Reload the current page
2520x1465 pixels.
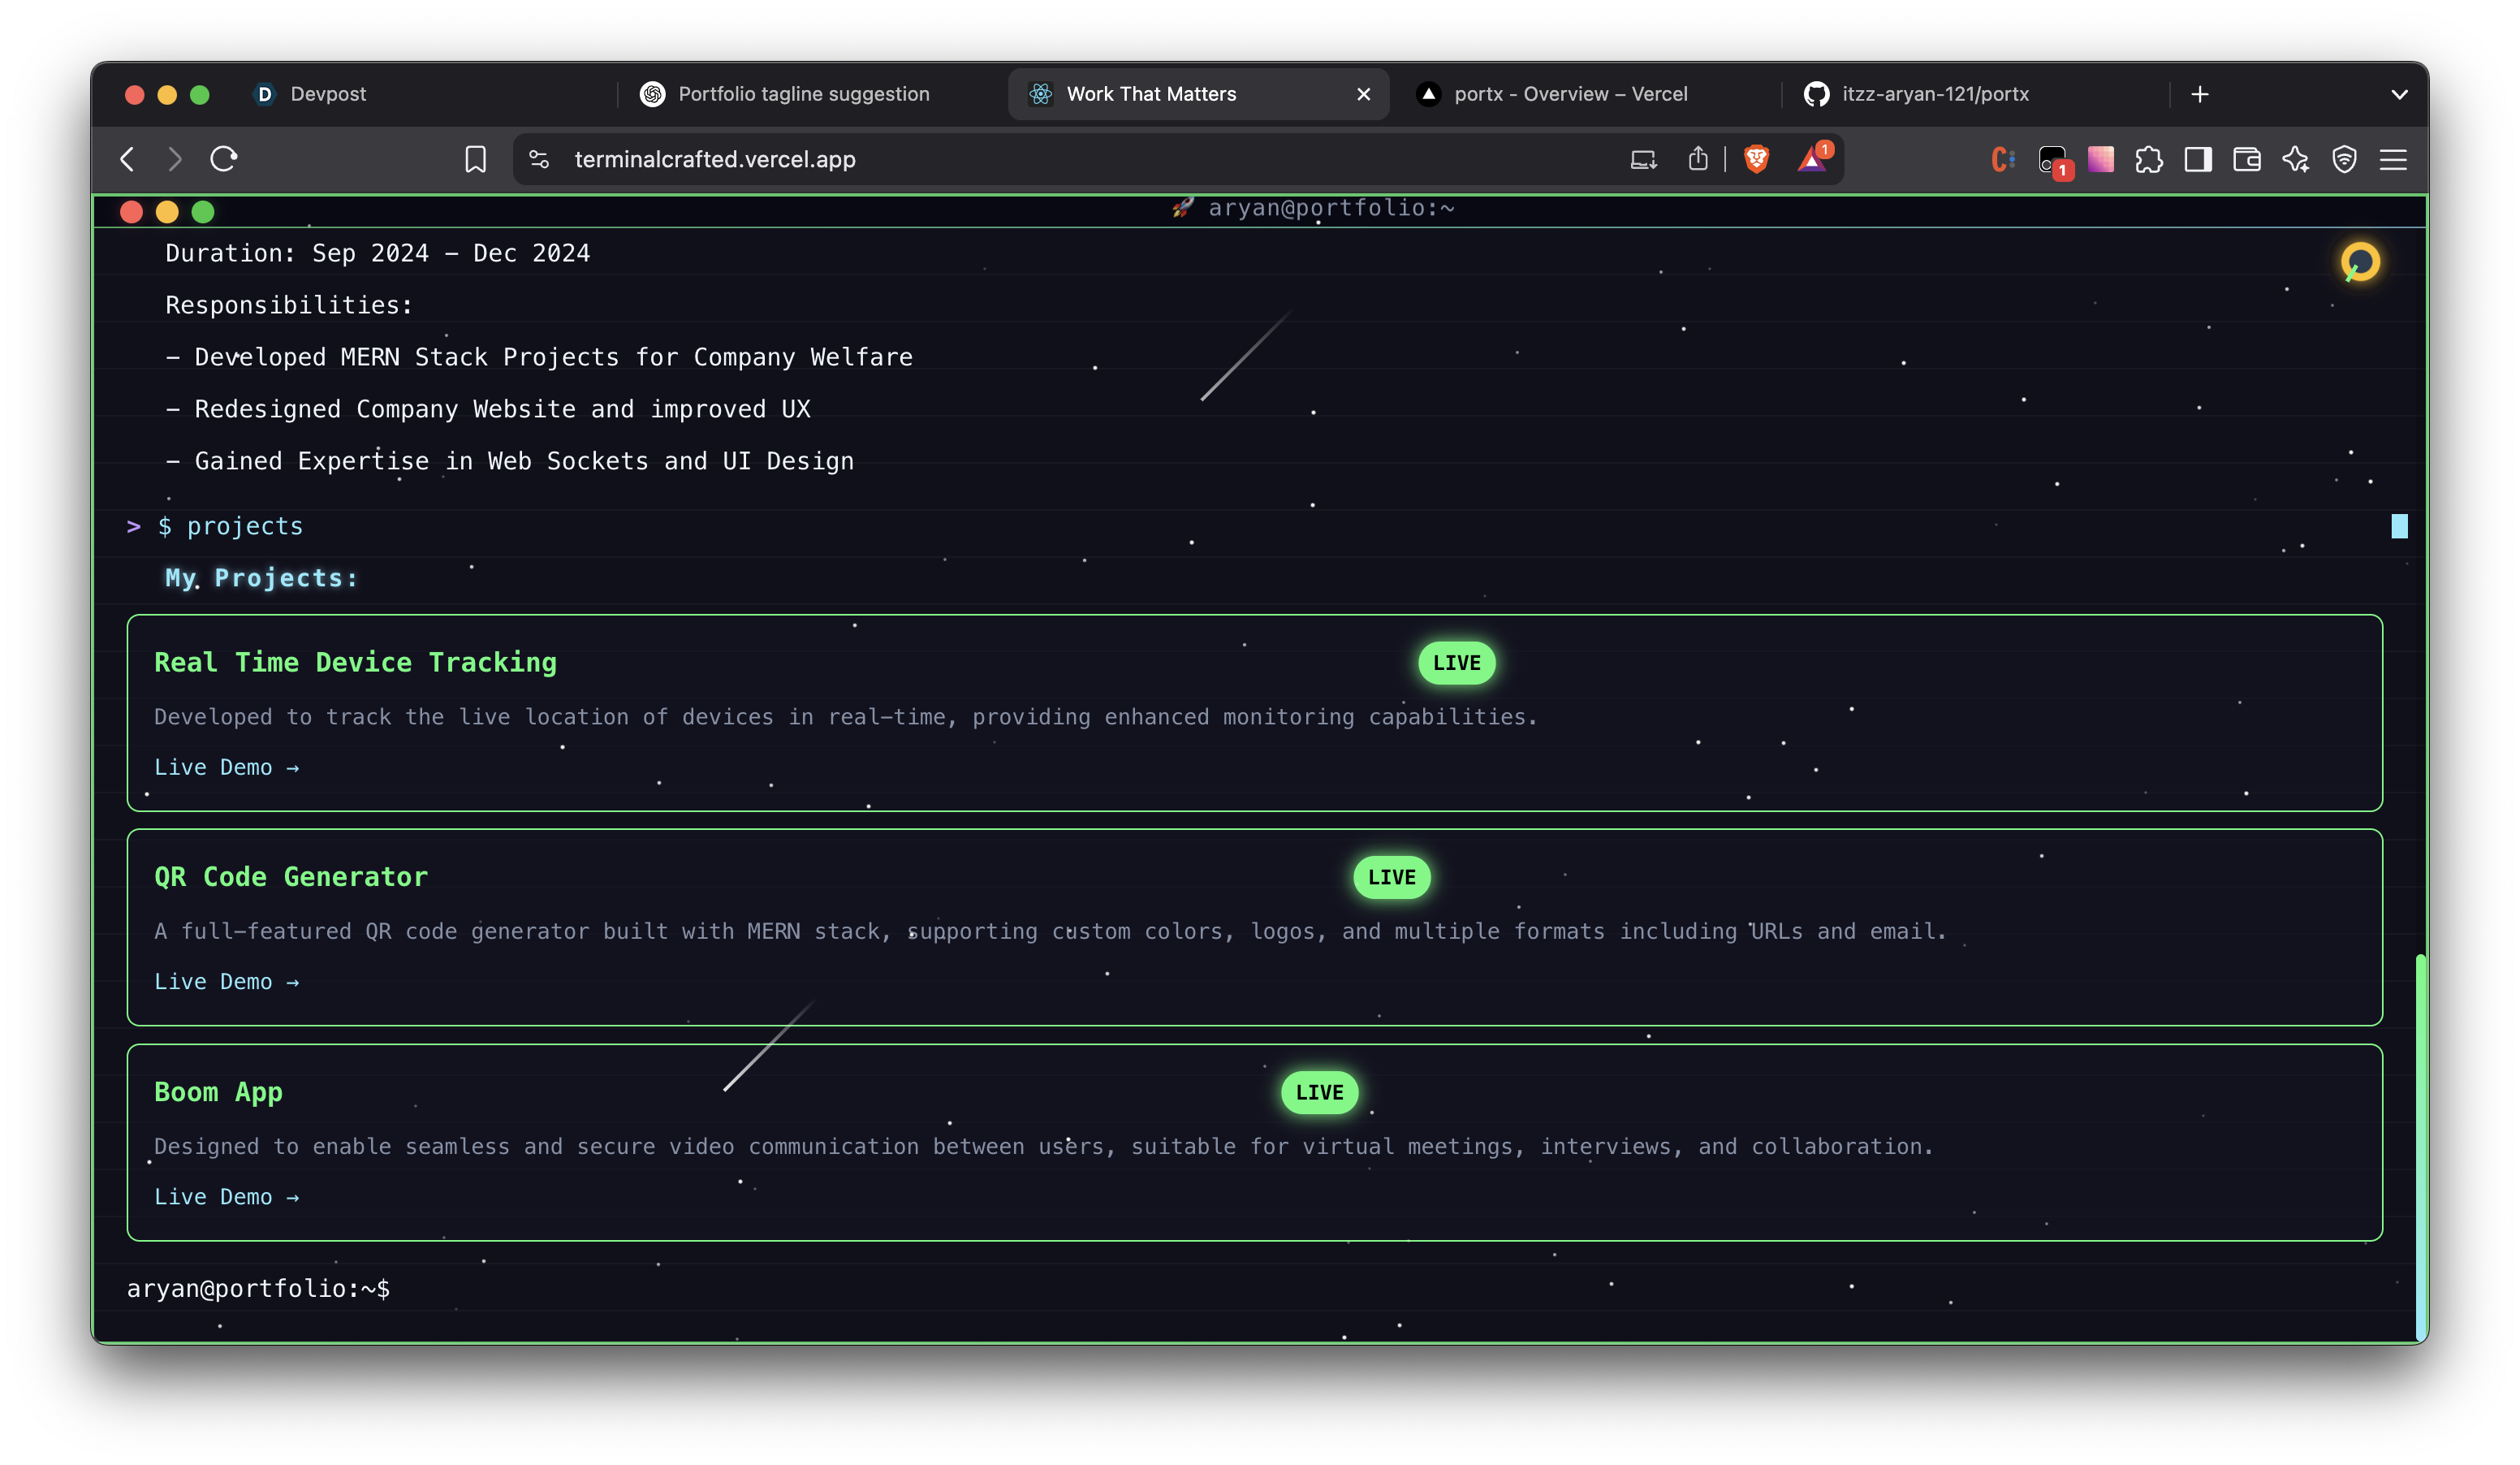click(x=223, y=159)
